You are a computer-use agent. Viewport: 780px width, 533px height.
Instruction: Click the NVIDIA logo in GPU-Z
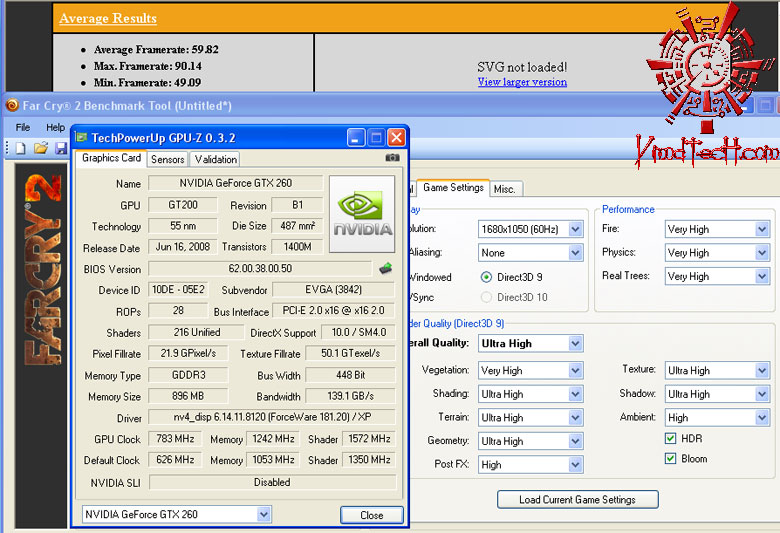[x=362, y=214]
